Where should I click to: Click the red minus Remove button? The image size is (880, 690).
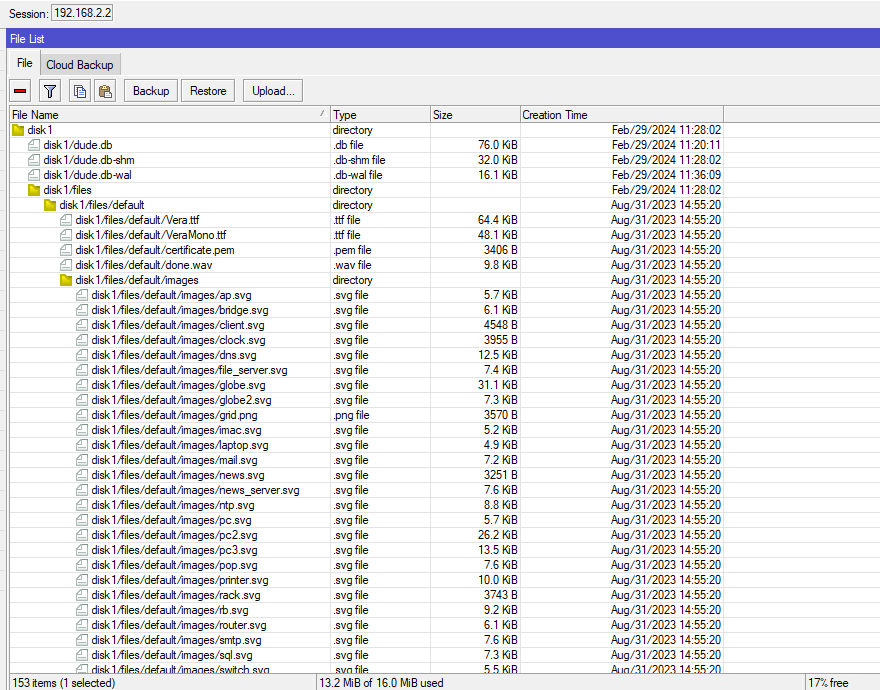21,91
